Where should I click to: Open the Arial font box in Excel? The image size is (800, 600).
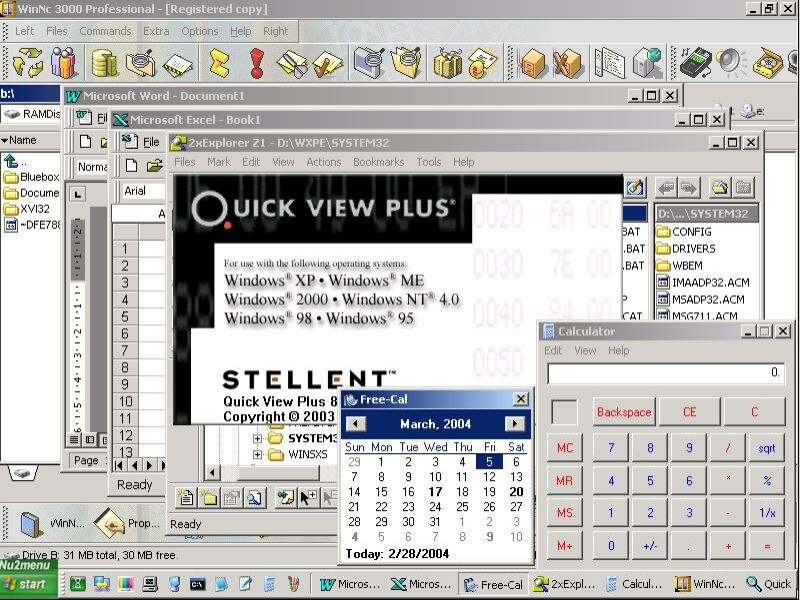point(142,191)
